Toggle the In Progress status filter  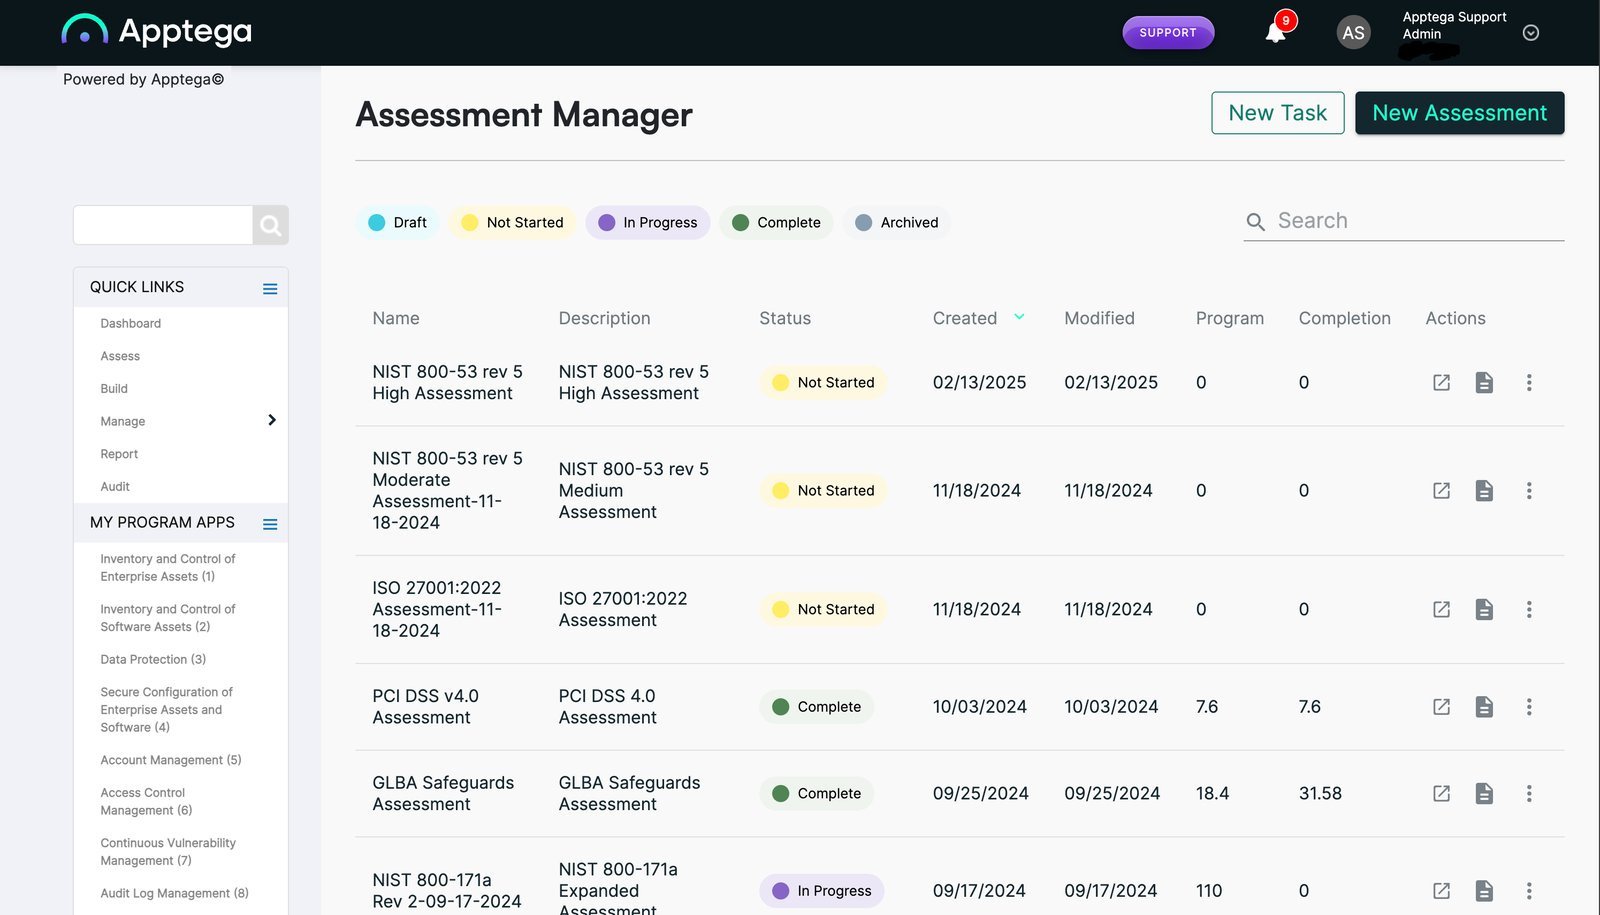(x=648, y=222)
